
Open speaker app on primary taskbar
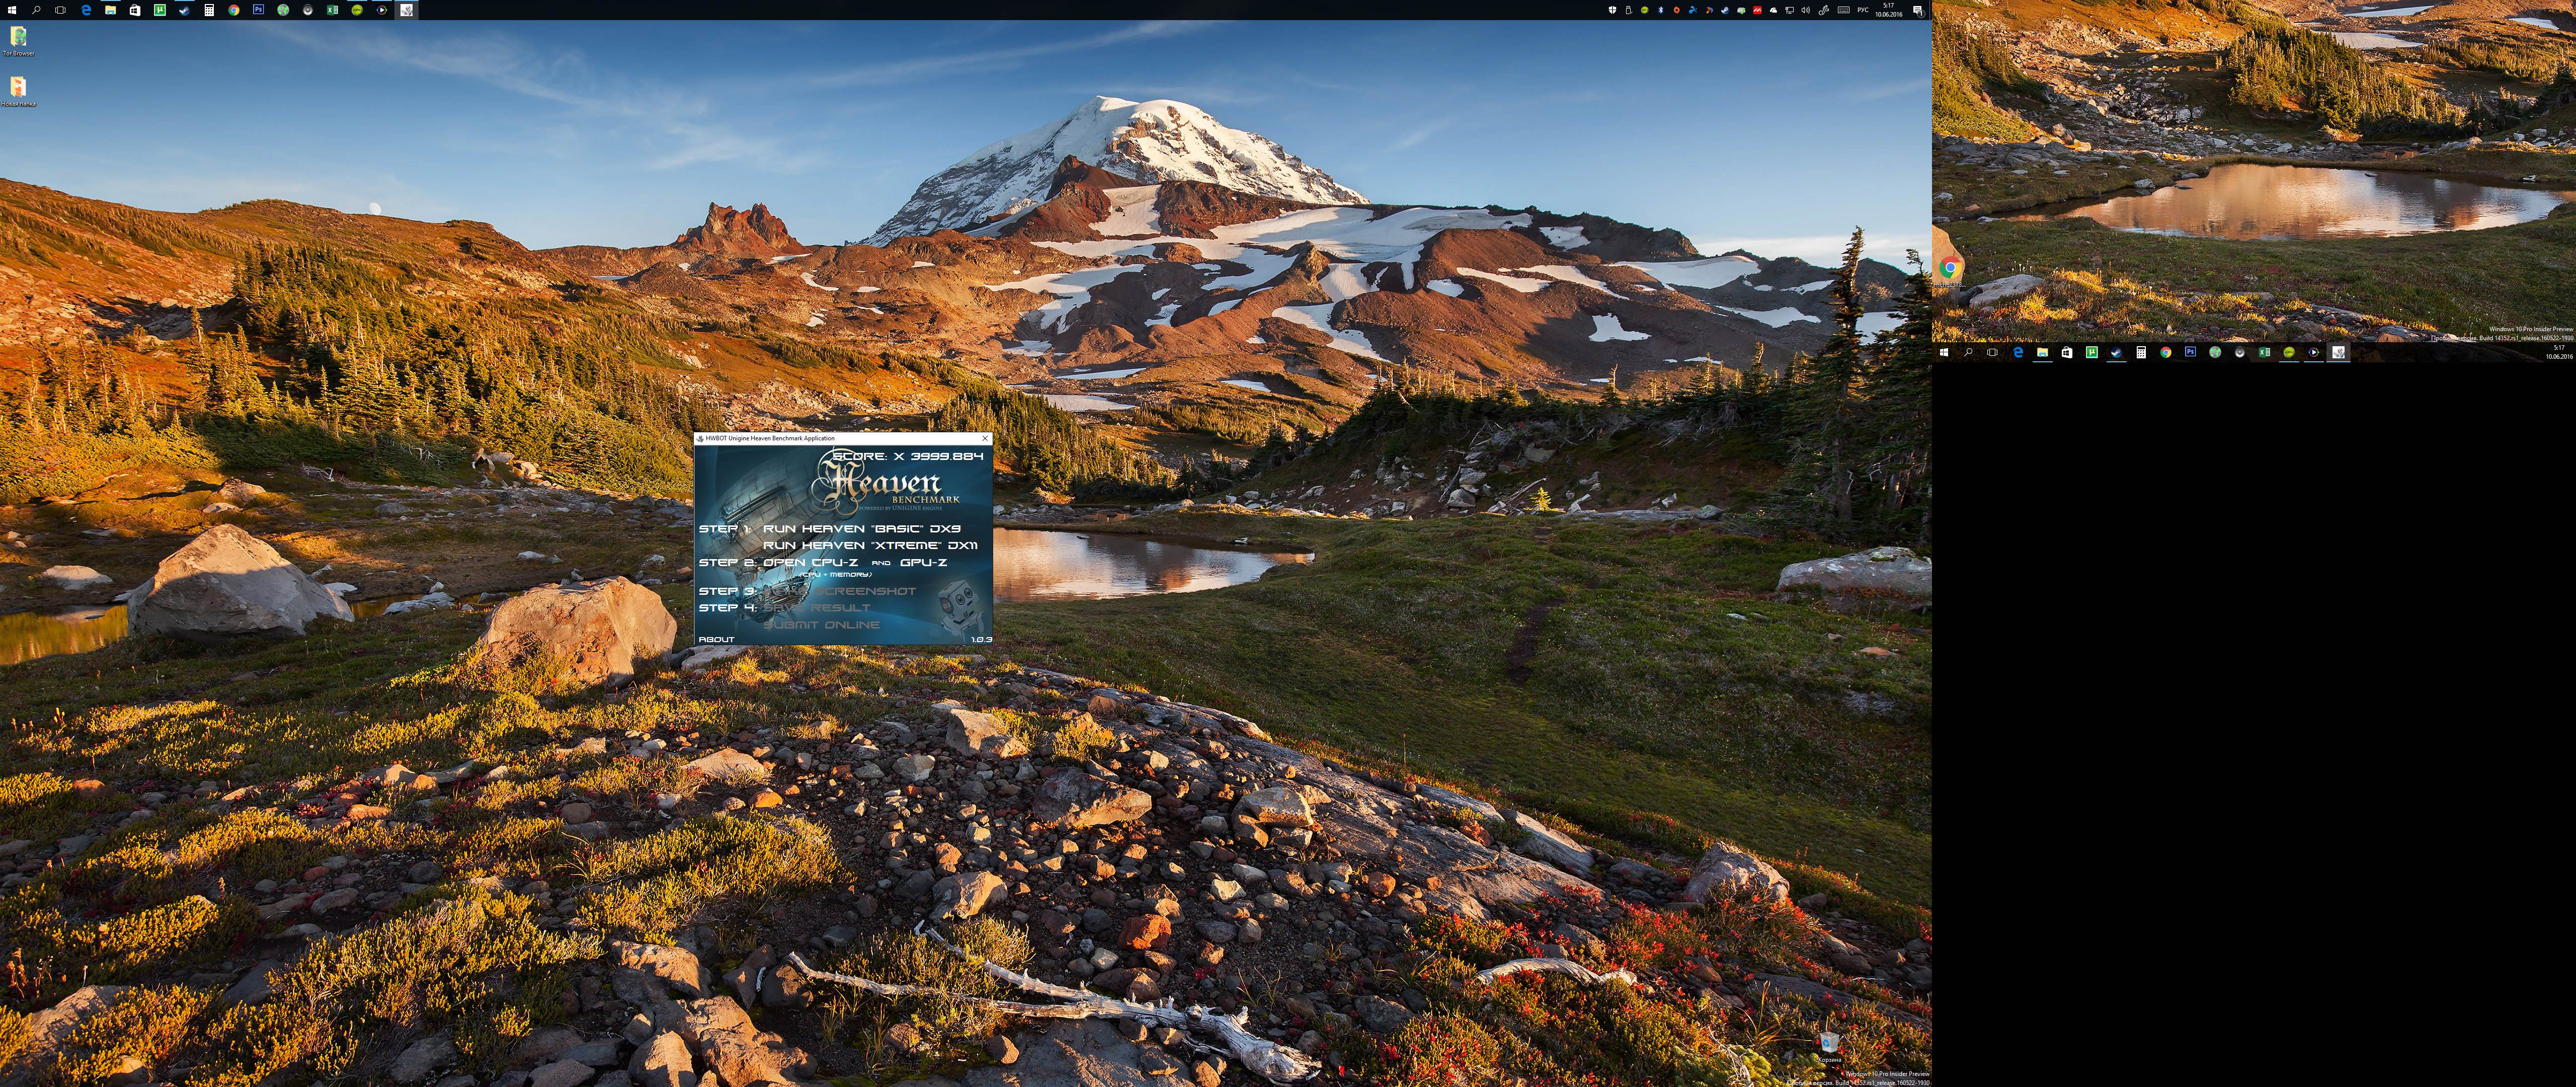[x=308, y=10]
